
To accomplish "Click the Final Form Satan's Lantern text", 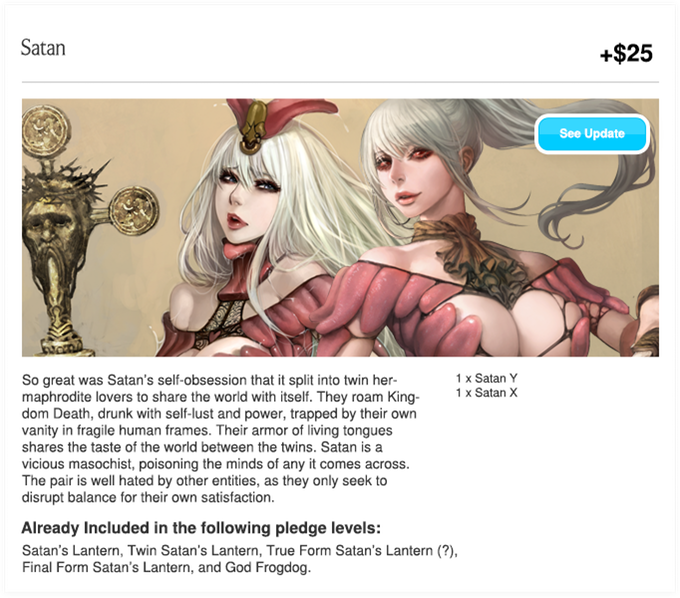I will (106, 567).
